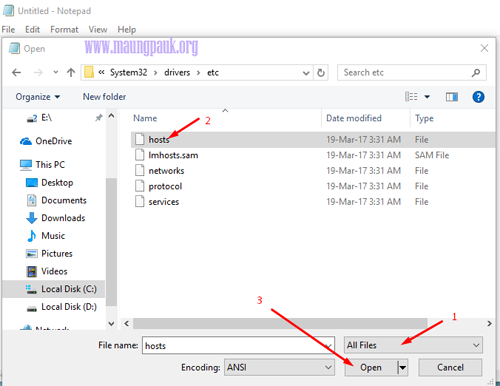This screenshot has height=386, width=500.
Task: Go up one folder level
Action: [x=71, y=72]
